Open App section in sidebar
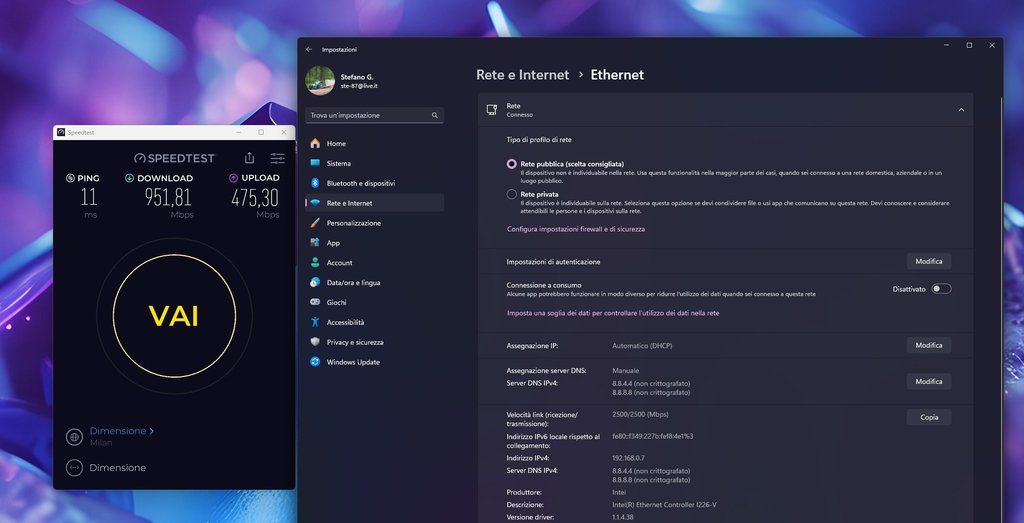 375,243
